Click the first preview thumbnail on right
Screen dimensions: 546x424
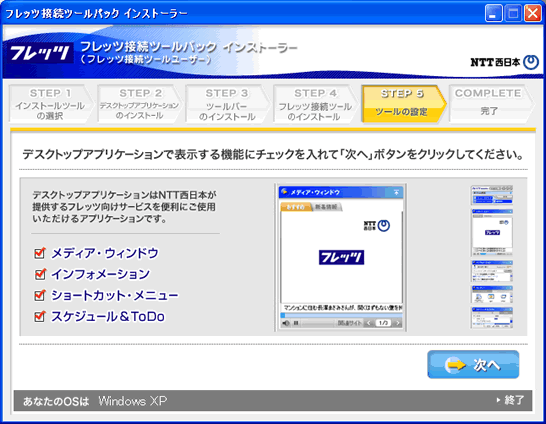[x=492, y=195]
